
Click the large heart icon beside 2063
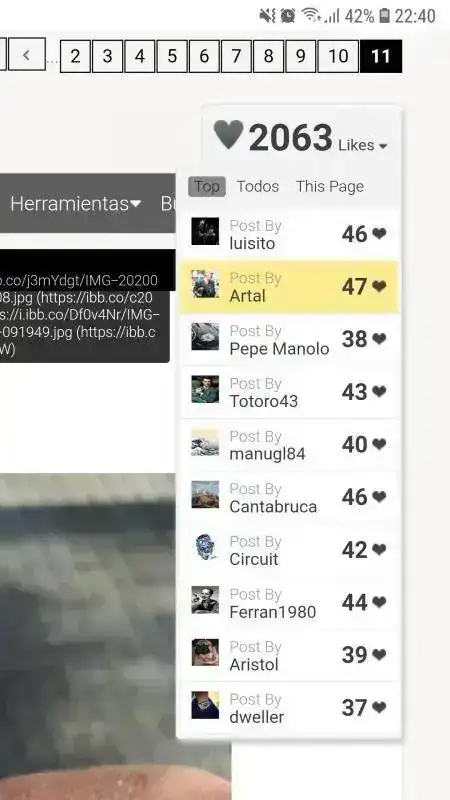(228, 135)
